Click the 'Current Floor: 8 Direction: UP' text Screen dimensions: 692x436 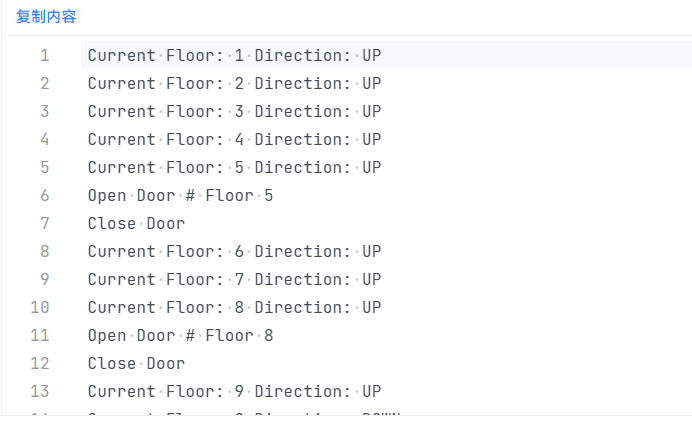pyautogui.click(x=234, y=308)
